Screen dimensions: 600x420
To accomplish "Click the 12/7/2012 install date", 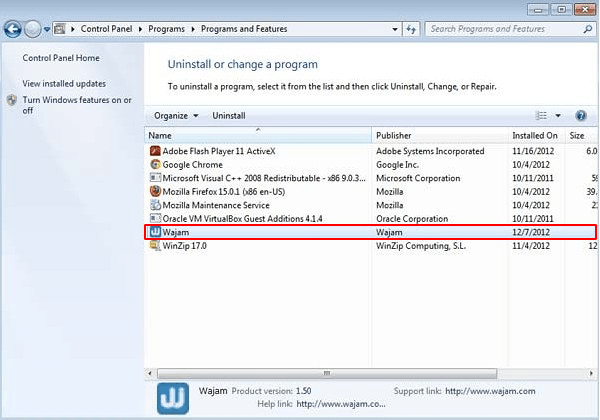I will pyautogui.click(x=531, y=232).
